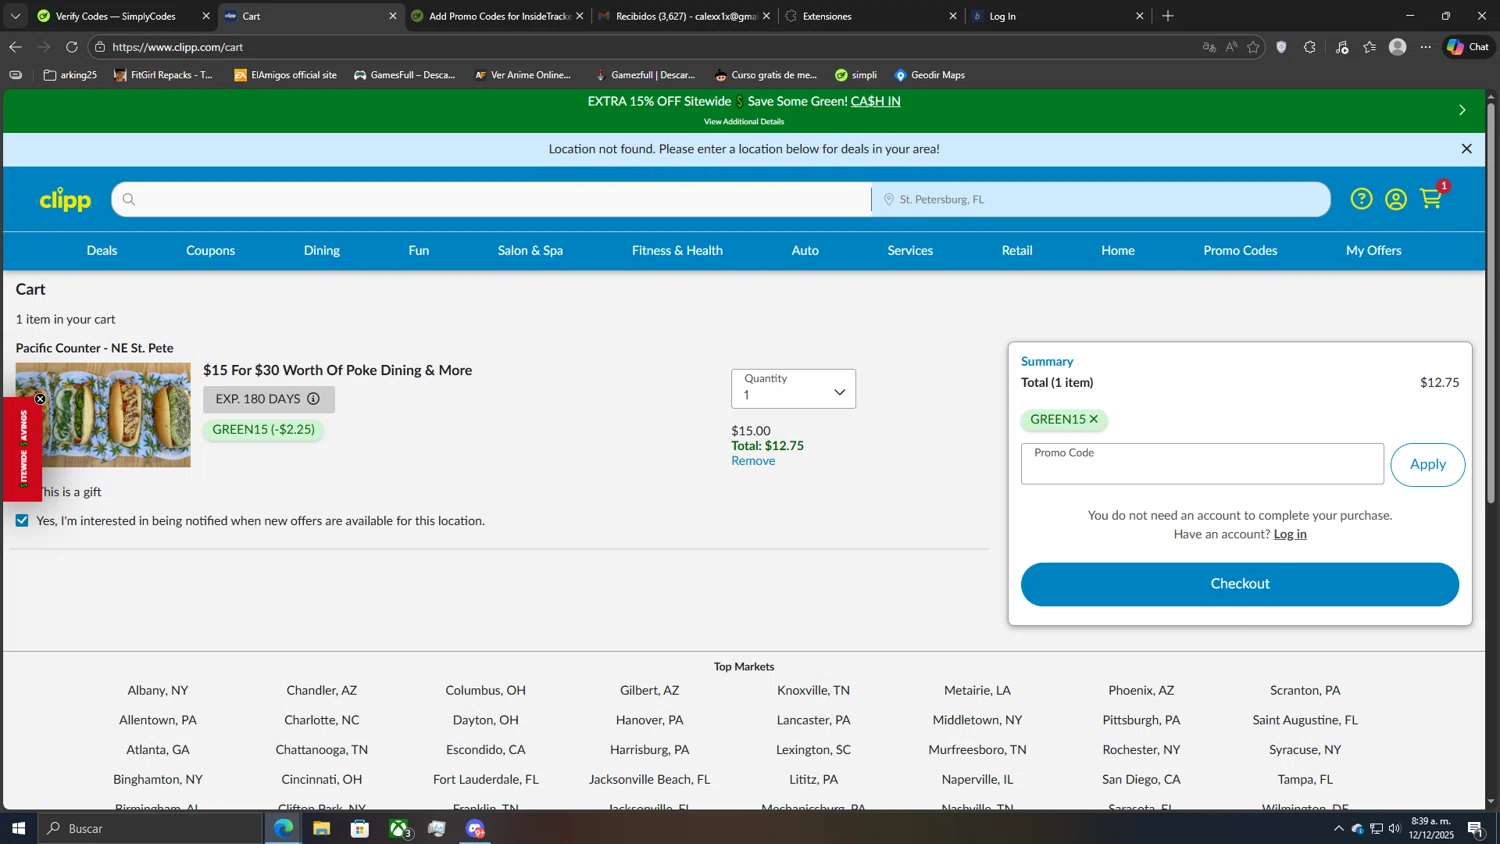Open Windows Start menu
This screenshot has width=1500, height=844.
17,828
